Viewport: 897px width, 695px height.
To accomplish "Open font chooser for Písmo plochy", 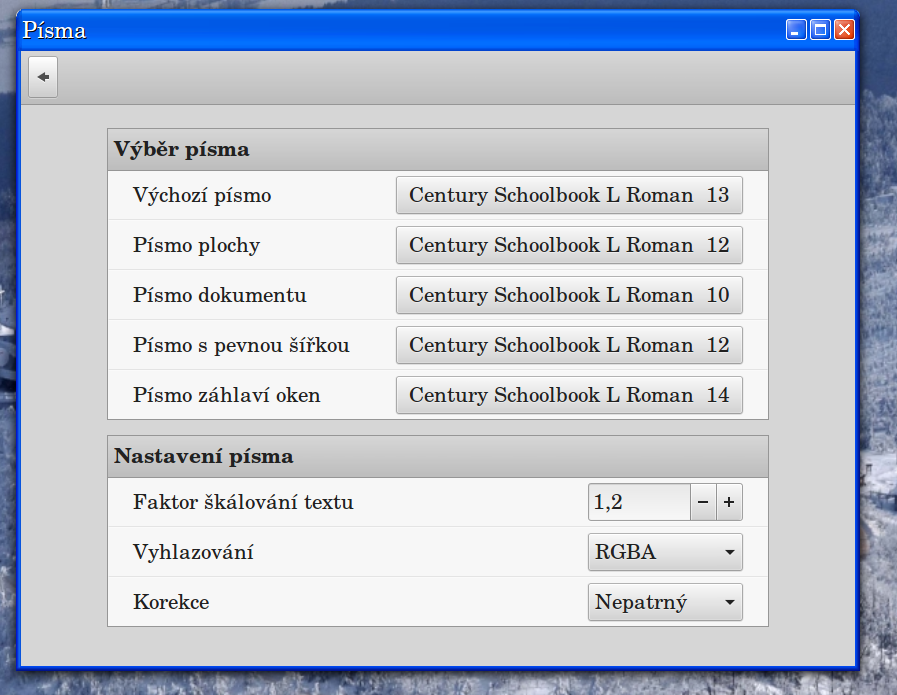I will click(x=569, y=245).
